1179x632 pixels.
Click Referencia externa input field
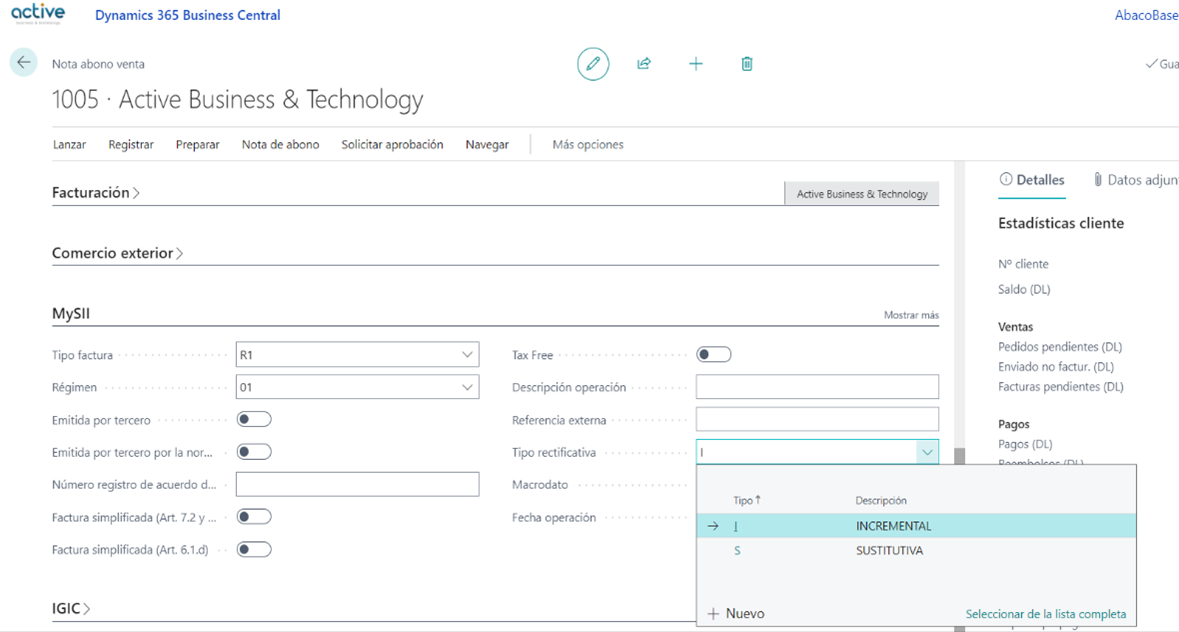(x=817, y=419)
